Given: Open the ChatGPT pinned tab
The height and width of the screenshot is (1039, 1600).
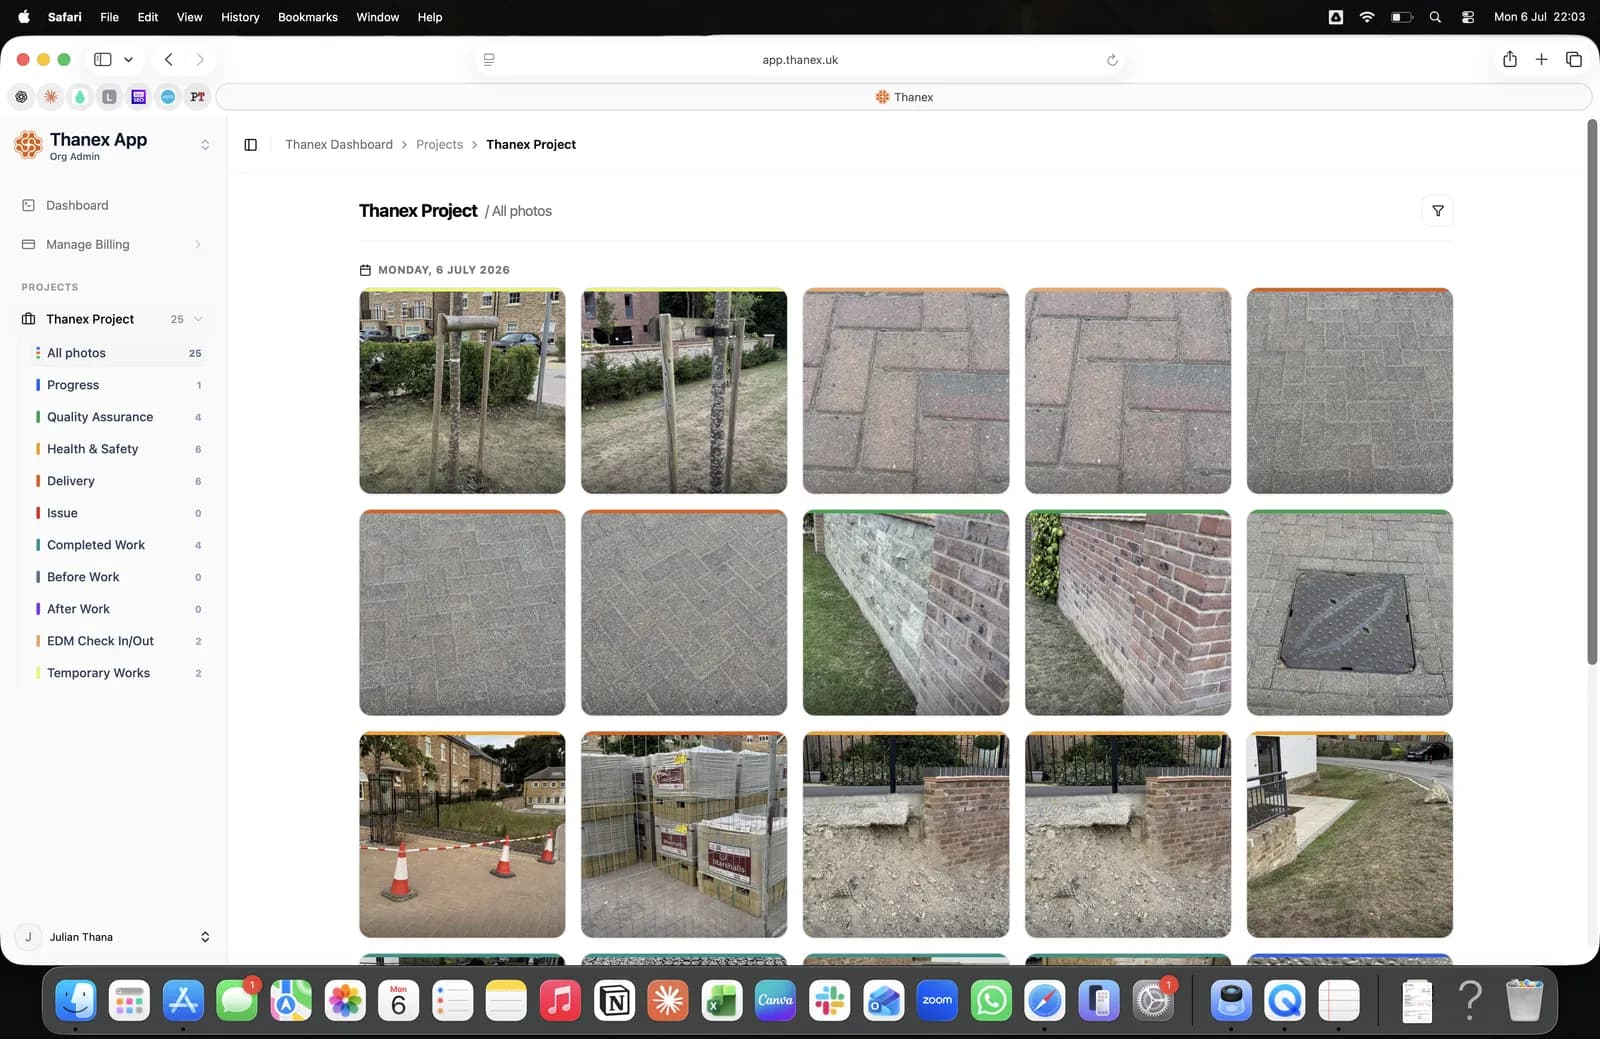Looking at the screenshot, I should point(21,97).
